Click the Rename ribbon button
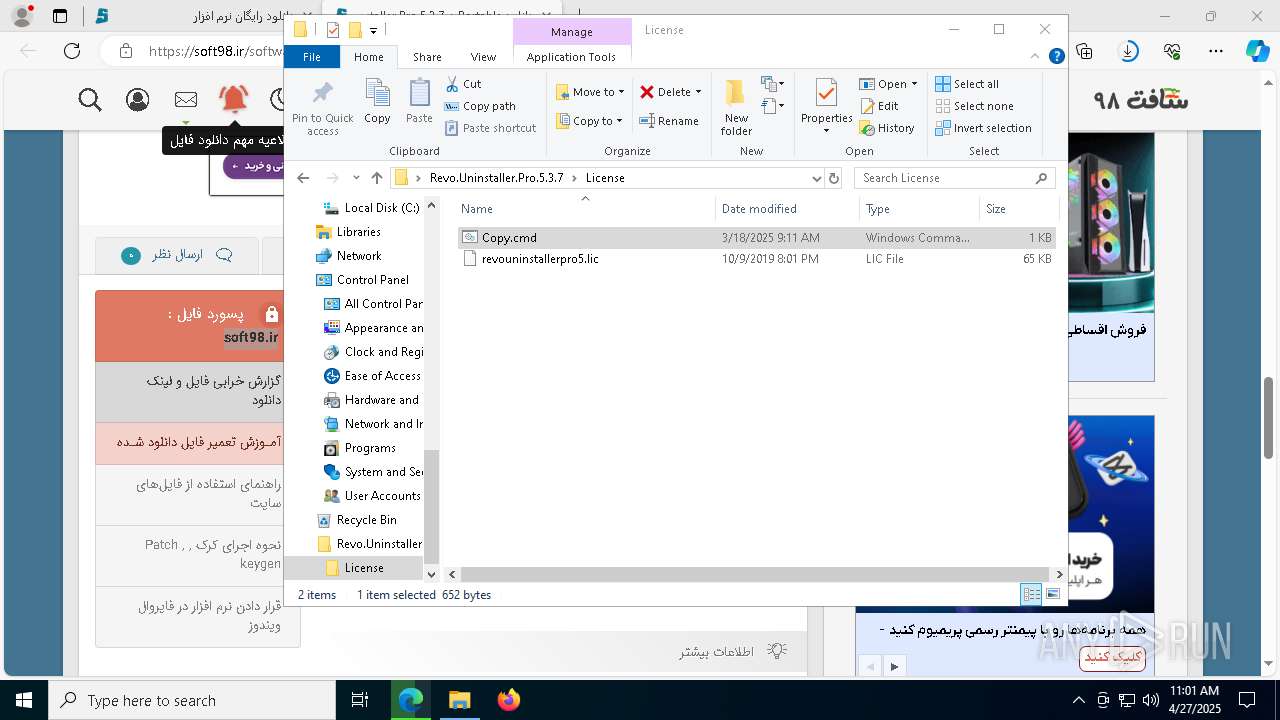Image resolution: width=1280 pixels, height=720 pixels. click(669, 121)
